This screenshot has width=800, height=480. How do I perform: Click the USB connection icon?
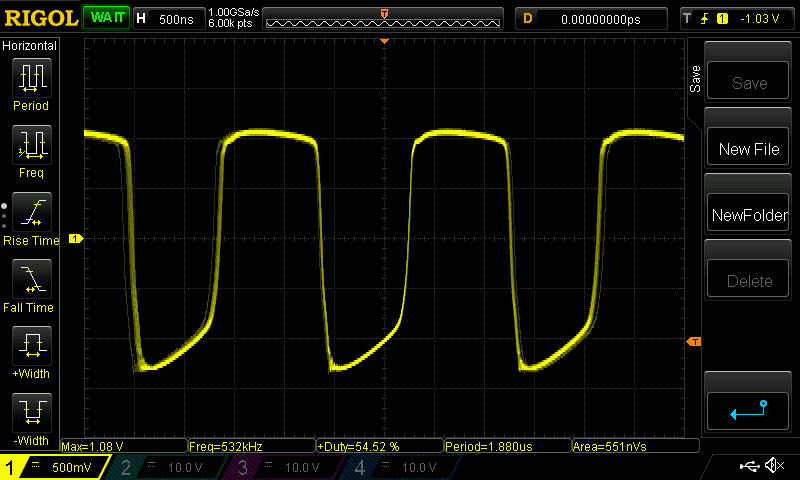(749, 465)
